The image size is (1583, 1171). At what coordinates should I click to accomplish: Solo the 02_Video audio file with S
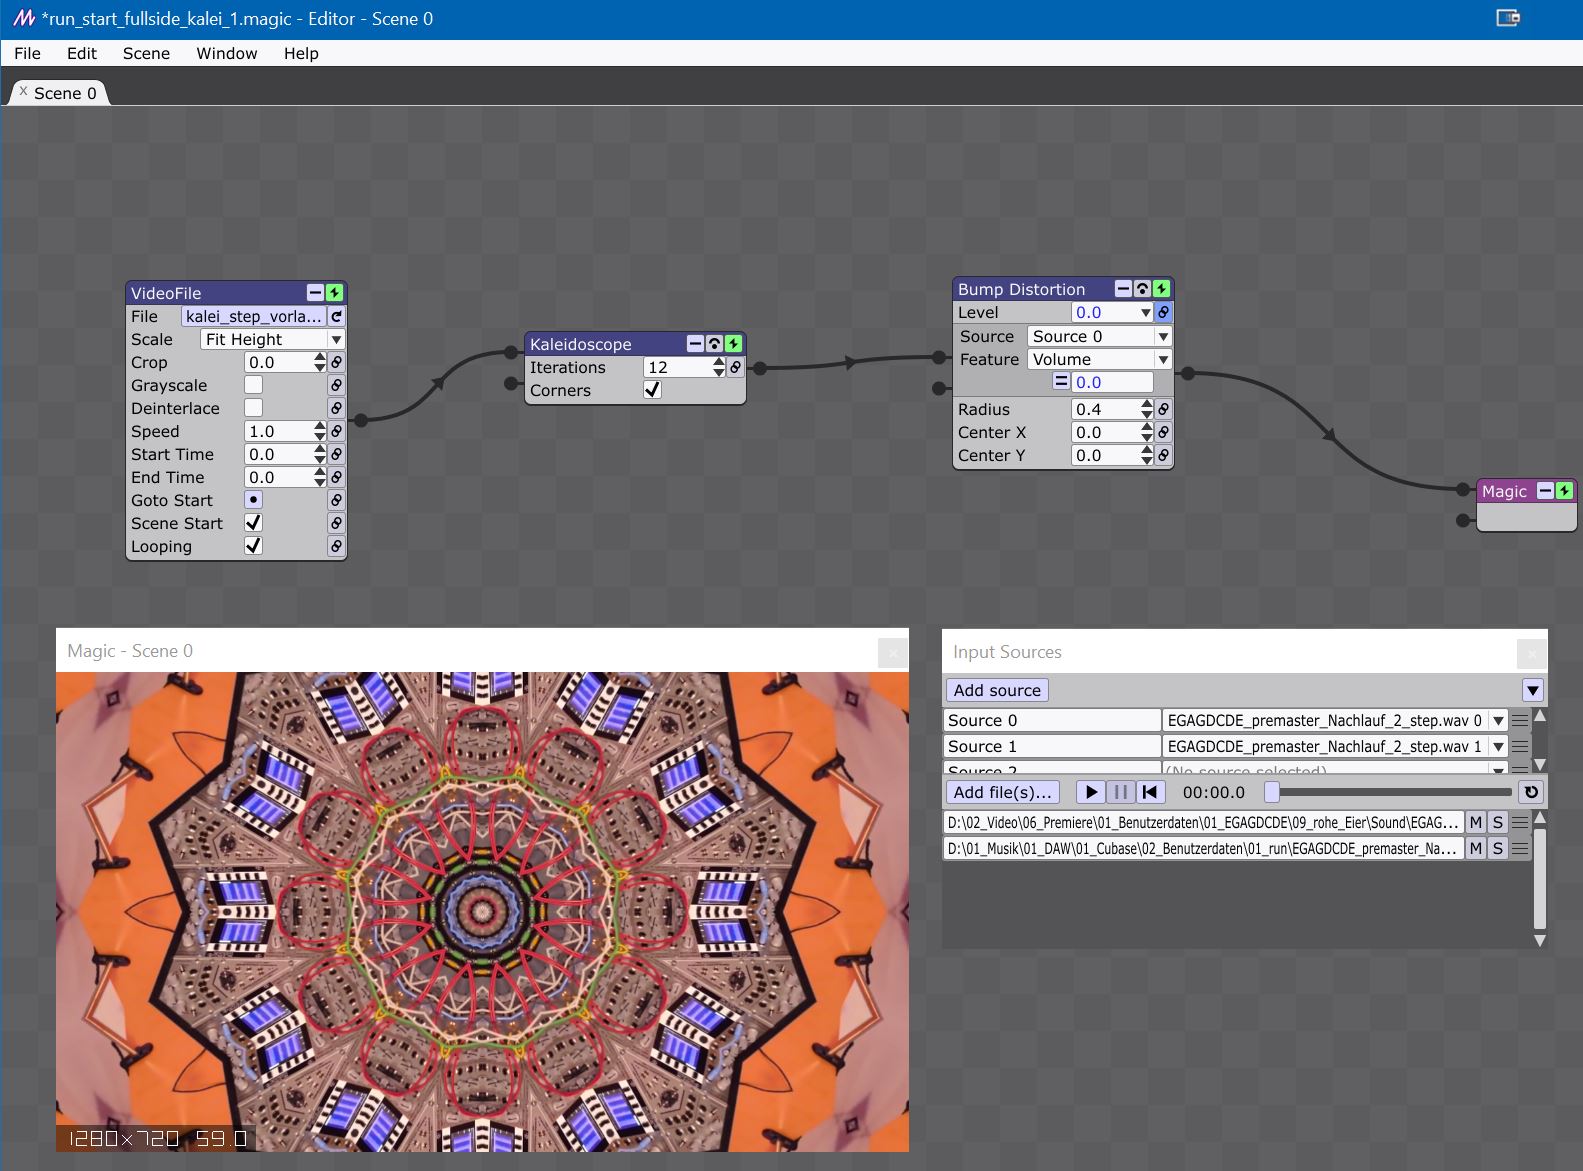1498,822
